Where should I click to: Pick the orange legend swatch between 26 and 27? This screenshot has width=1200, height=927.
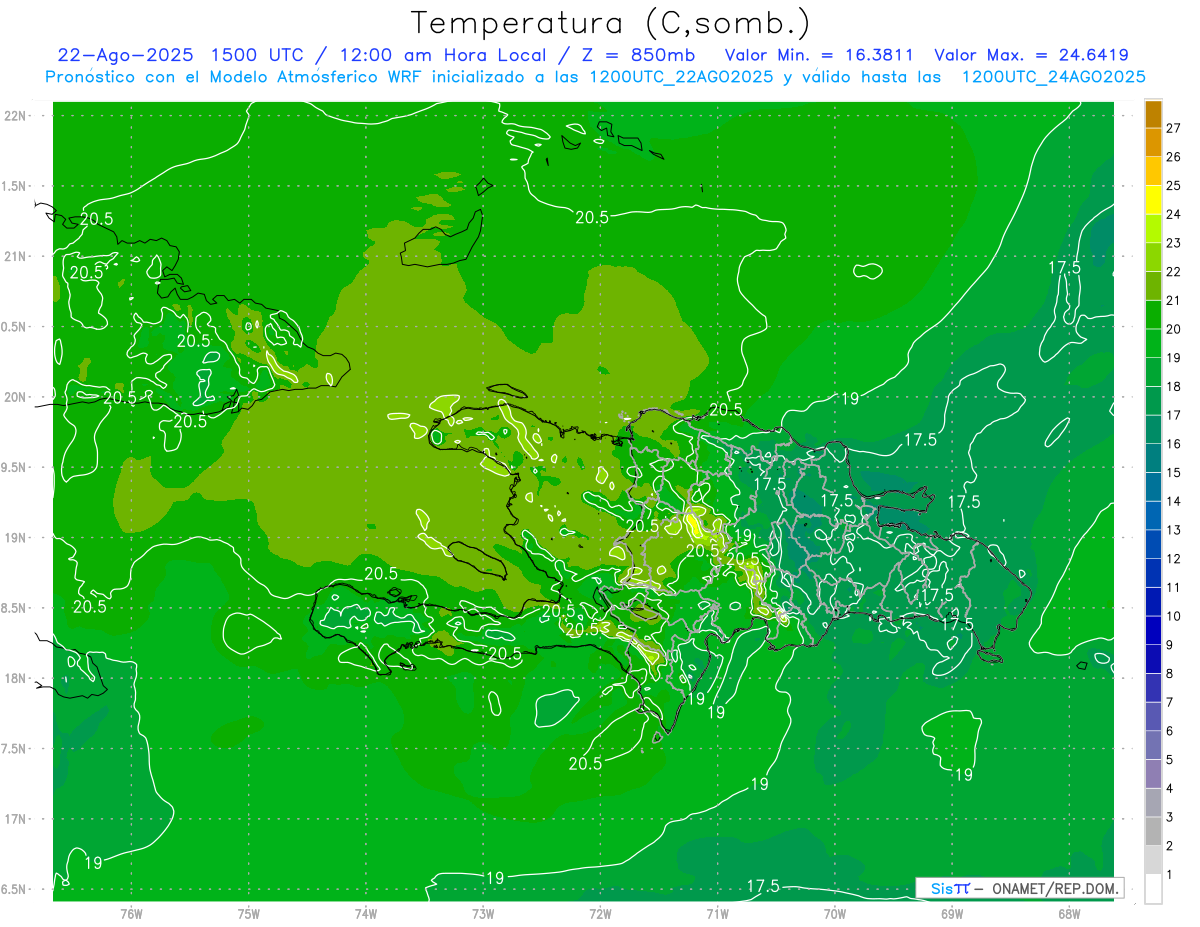coord(1153,142)
